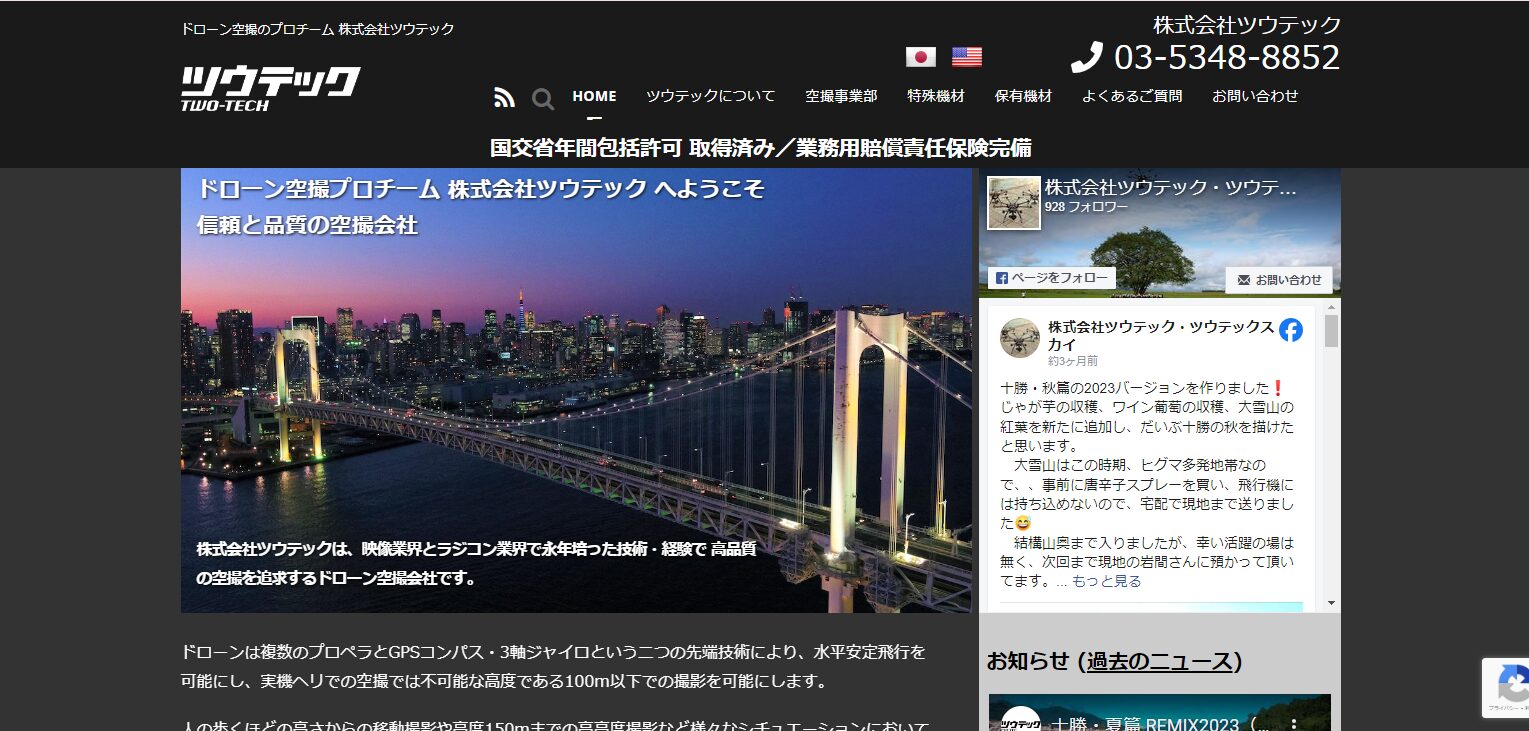Viewport: 1529px width, 731px height.
Task: Click the 信頼と品質の空撮会社 heading
Action: [x=307, y=225]
